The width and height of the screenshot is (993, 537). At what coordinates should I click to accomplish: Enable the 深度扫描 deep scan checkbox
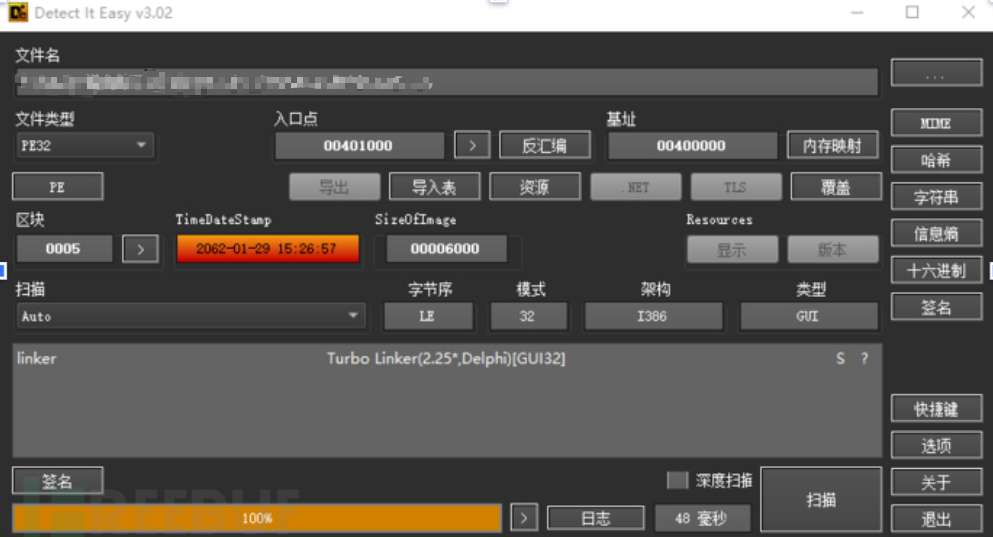coord(677,480)
